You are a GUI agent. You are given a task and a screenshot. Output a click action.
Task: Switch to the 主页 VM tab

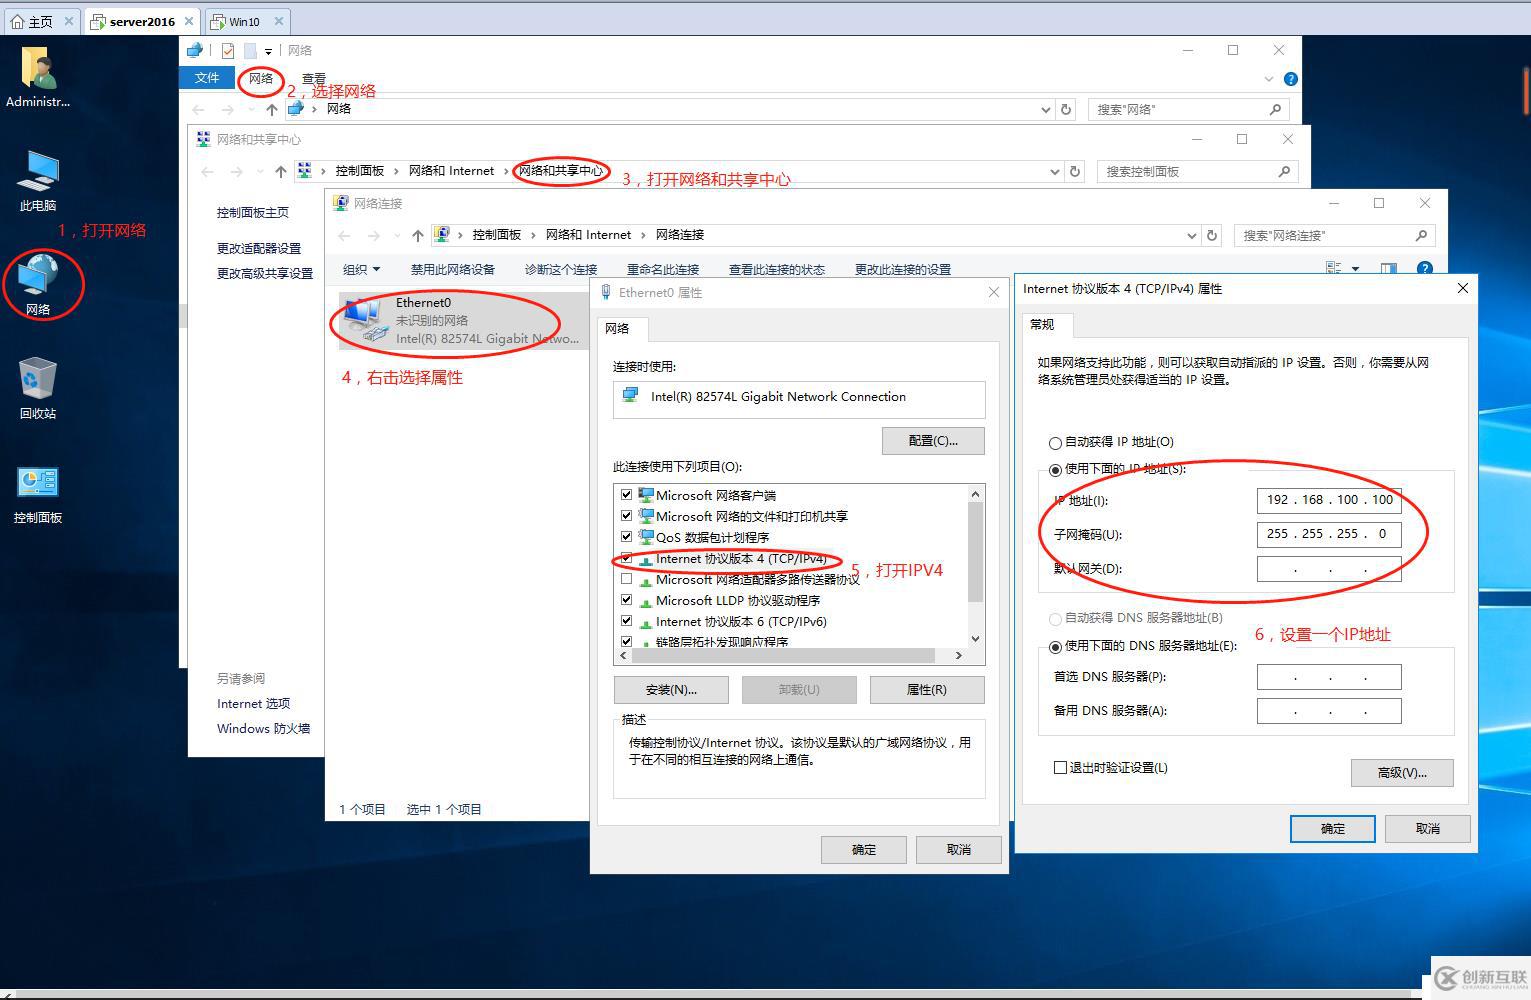coord(41,21)
